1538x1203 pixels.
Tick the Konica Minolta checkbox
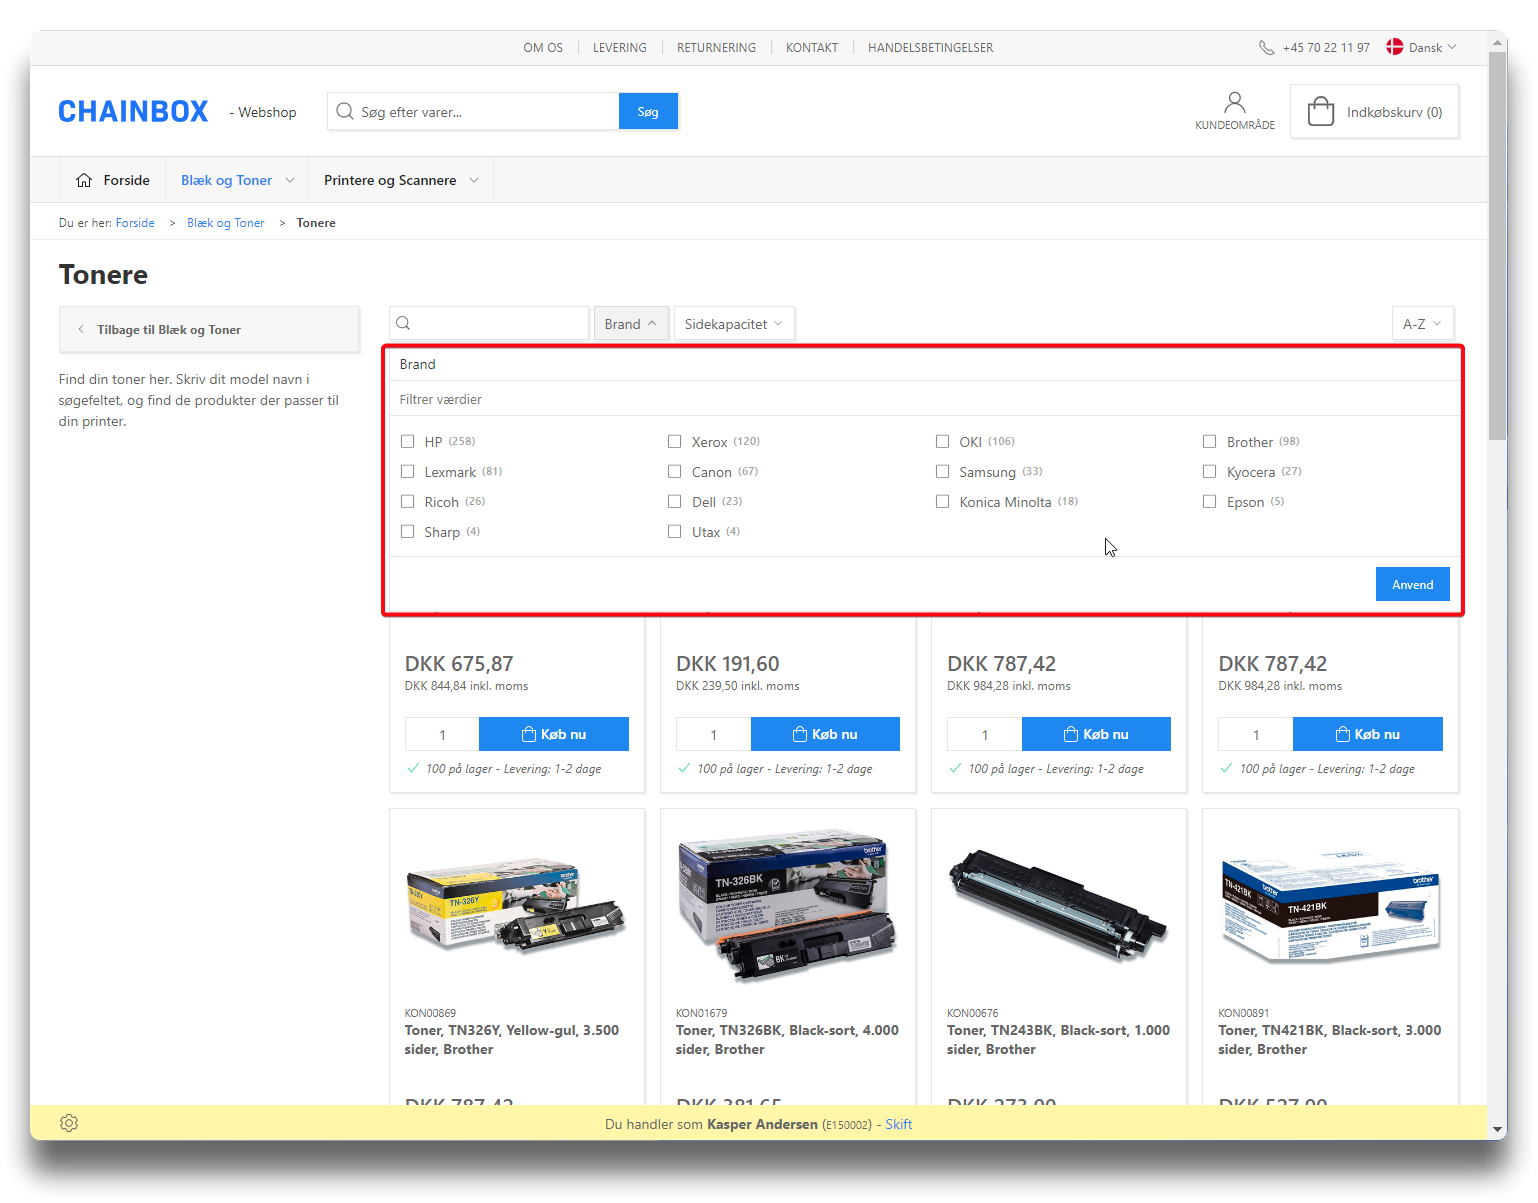[x=942, y=502]
